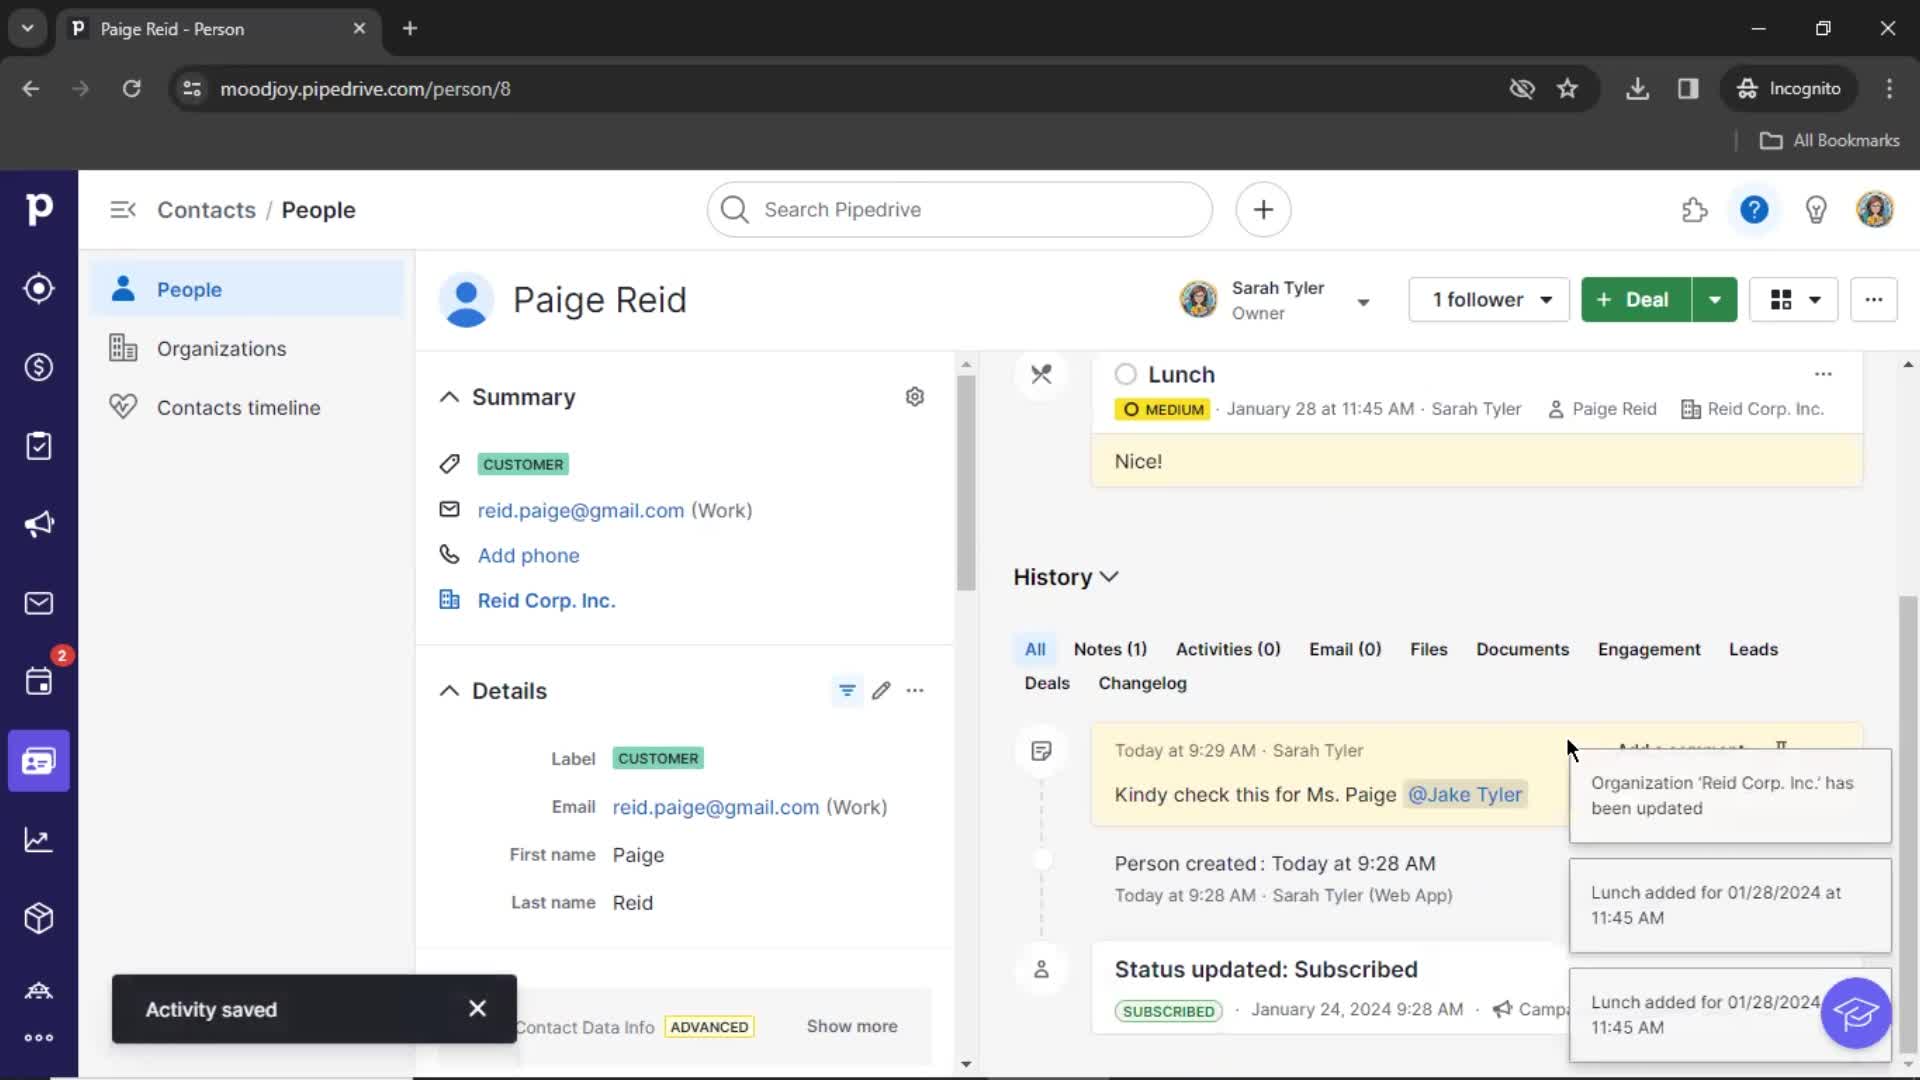The image size is (1920, 1080).
Task: Open Mail envelope icon in sidebar
Action: tap(39, 603)
